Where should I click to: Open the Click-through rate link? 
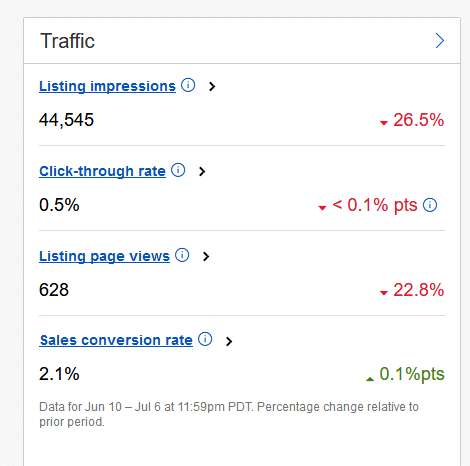pos(102,171)
